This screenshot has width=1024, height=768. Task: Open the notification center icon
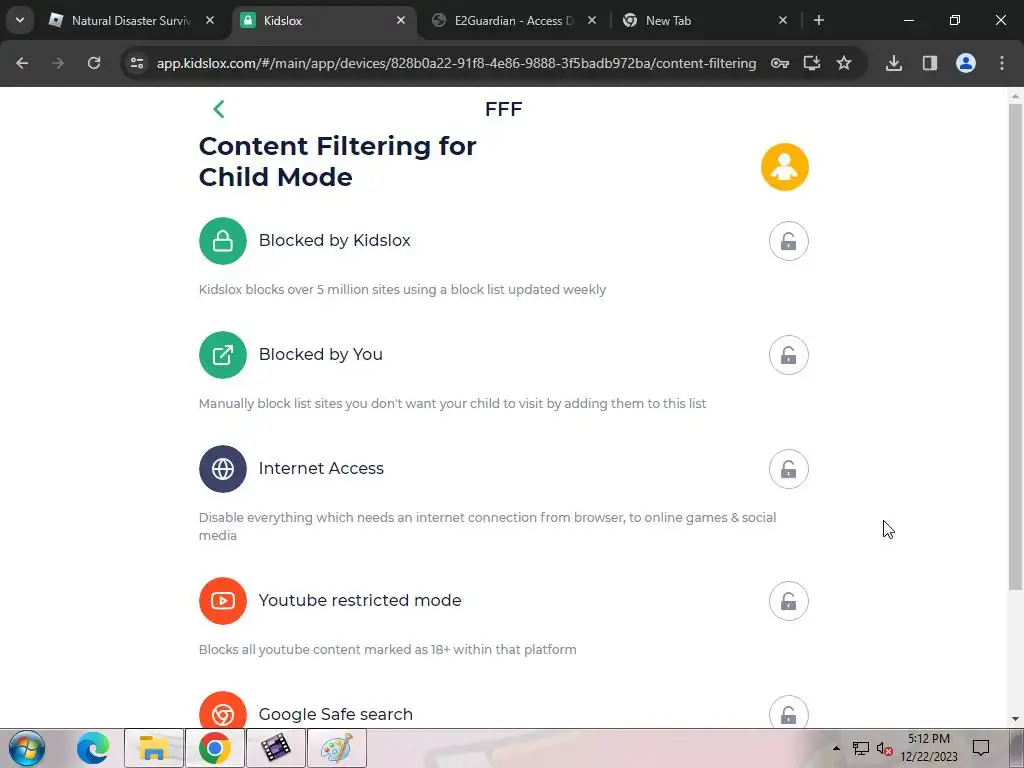(981, 748)
